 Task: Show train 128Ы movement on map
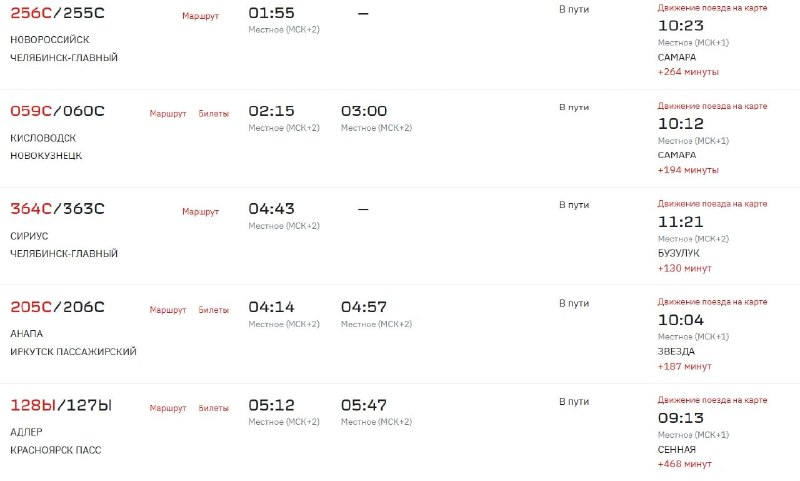(712, 400)
